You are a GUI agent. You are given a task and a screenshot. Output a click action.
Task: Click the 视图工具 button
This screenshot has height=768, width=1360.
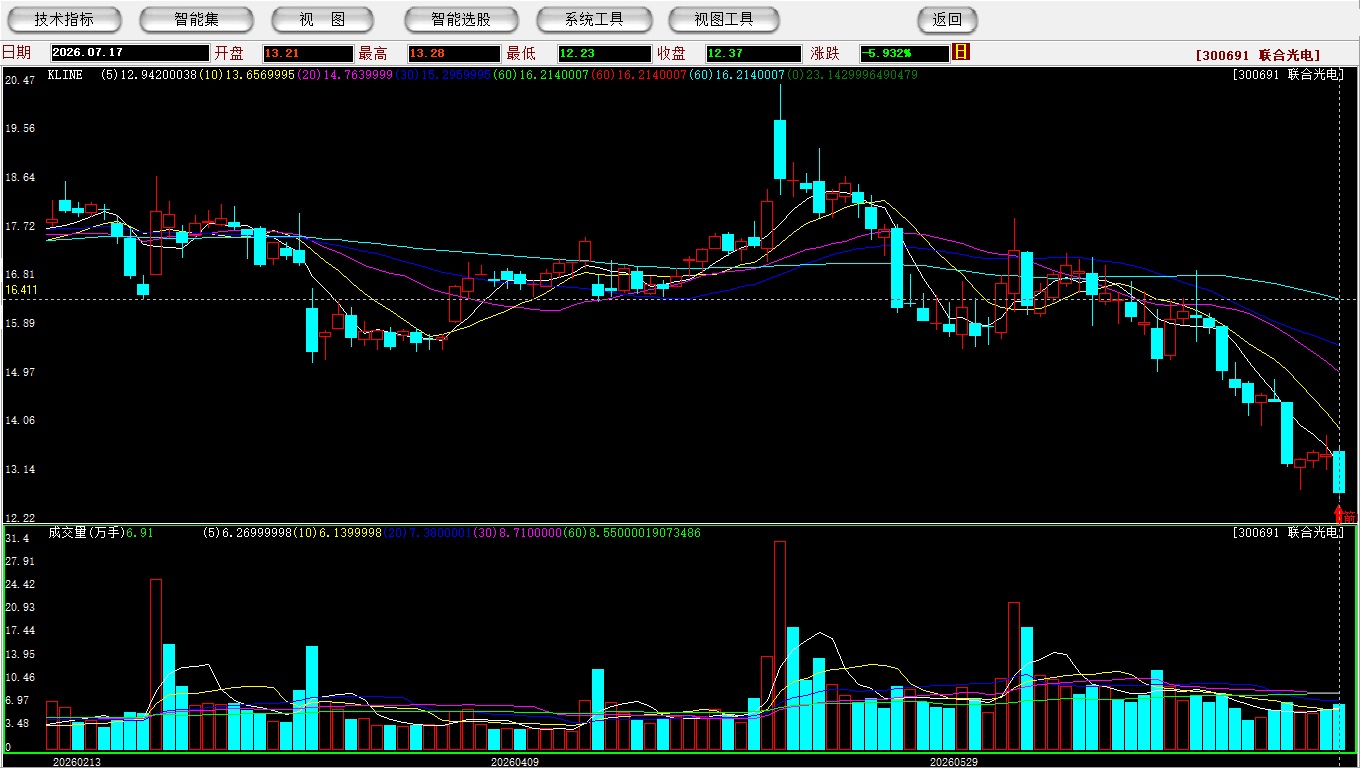pos(724,19)
